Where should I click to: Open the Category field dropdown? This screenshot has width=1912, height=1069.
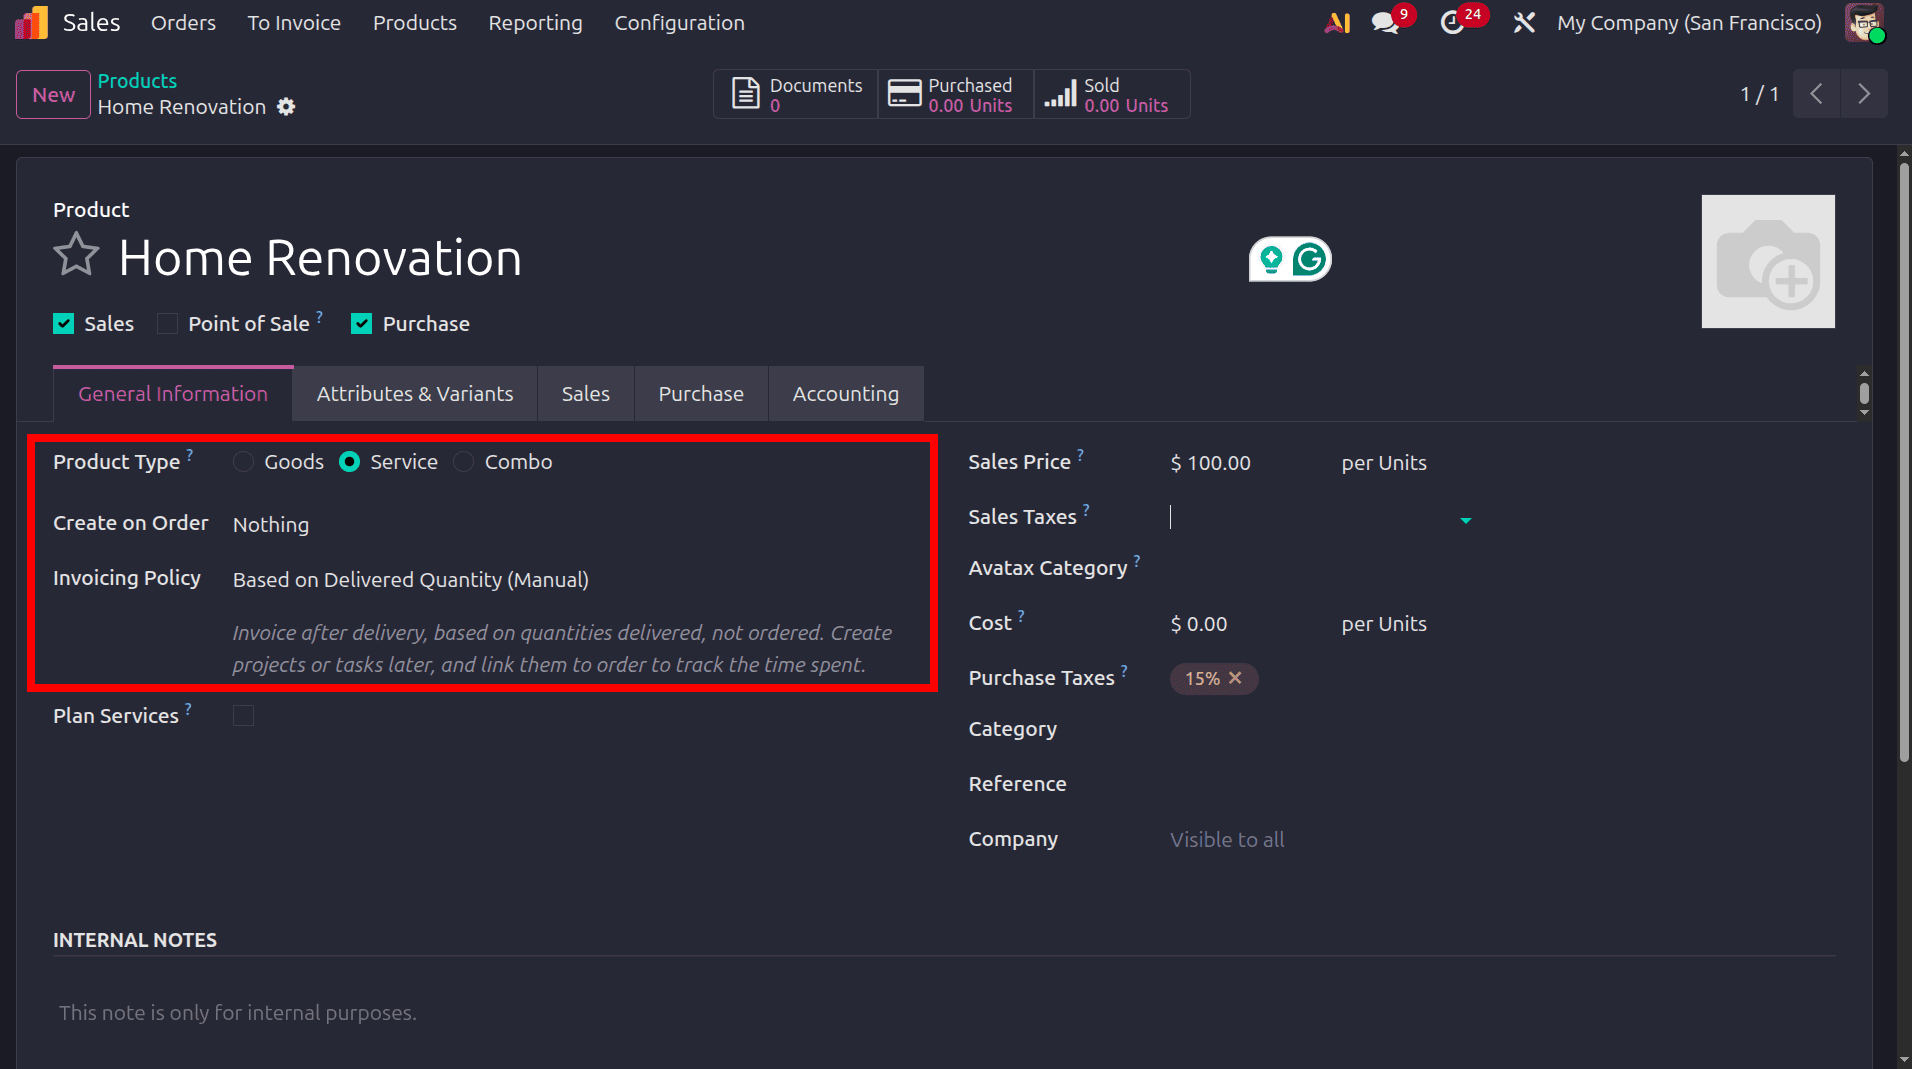coord(1321,730)
